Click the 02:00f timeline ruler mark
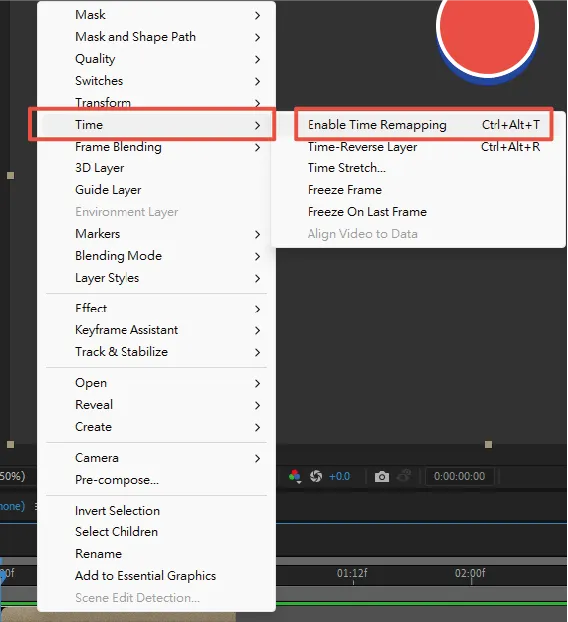 point(470,574)
